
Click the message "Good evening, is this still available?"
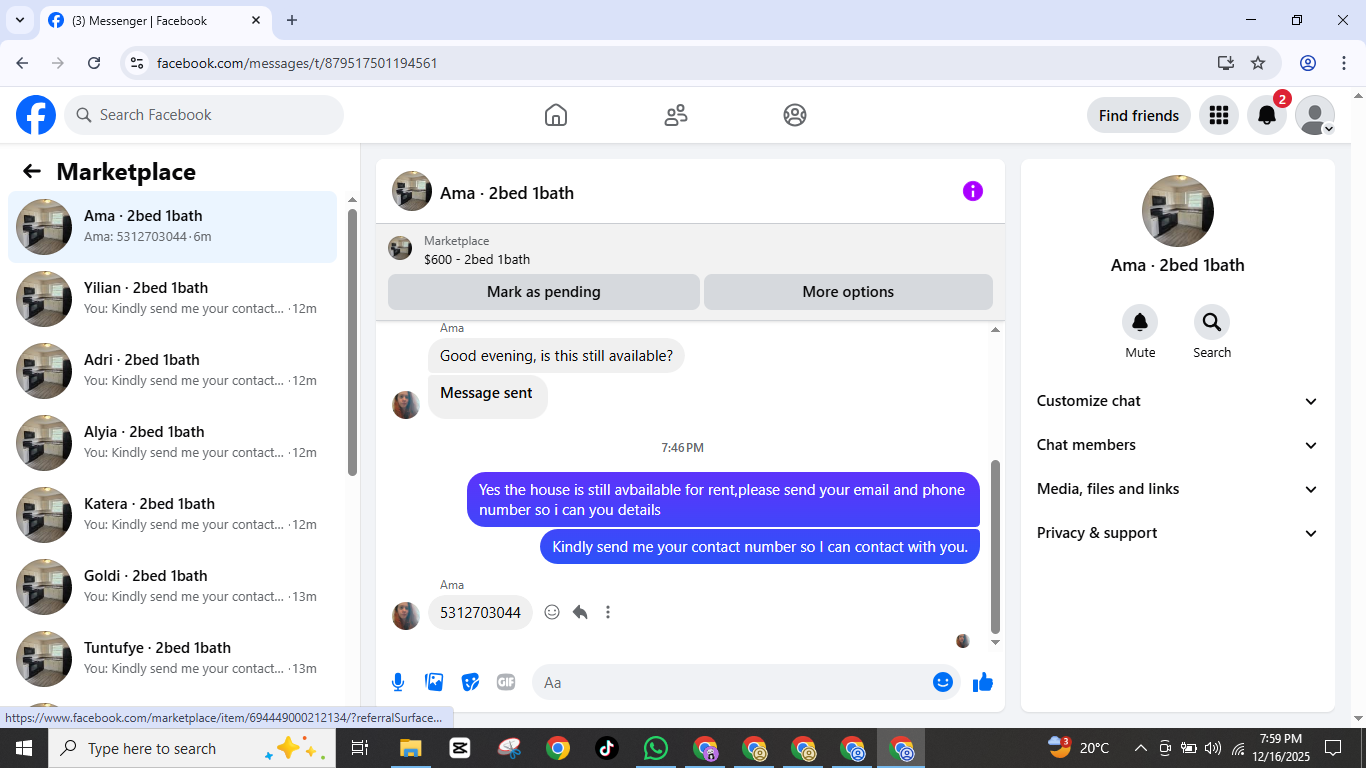pyautogui.click(x=556, y=356)
